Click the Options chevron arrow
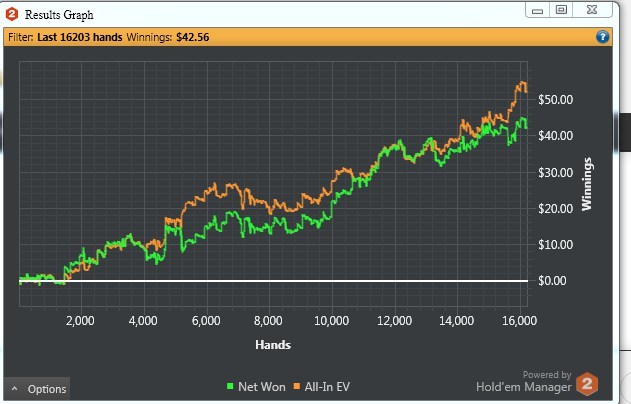This screenshot has height=404, width=631. [x=15, y=389]
